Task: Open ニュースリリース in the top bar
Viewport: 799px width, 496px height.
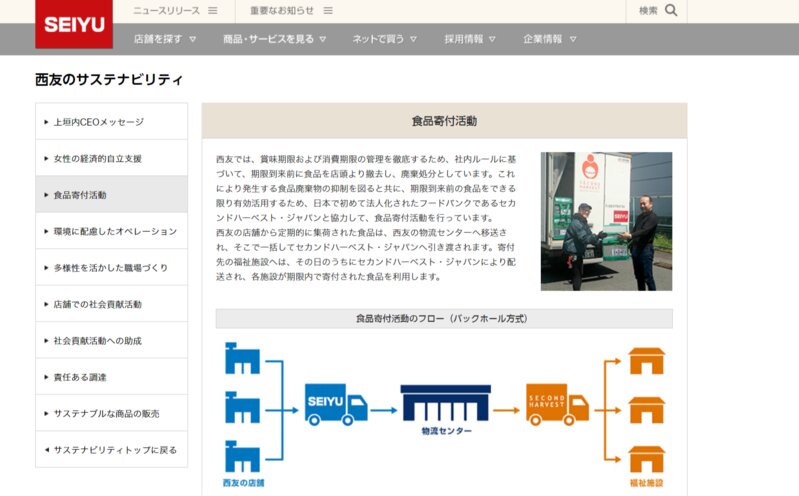Action: coord(167,10)
